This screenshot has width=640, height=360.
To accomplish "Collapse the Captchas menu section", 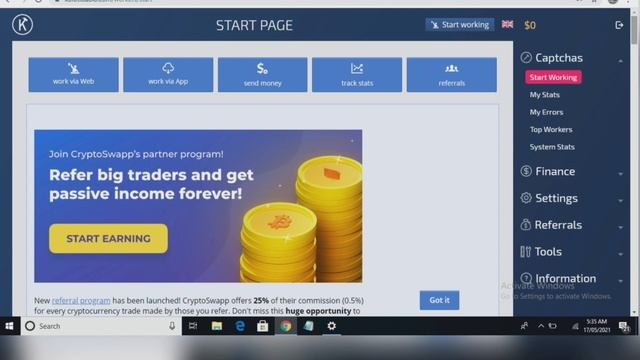I will 571,58.
